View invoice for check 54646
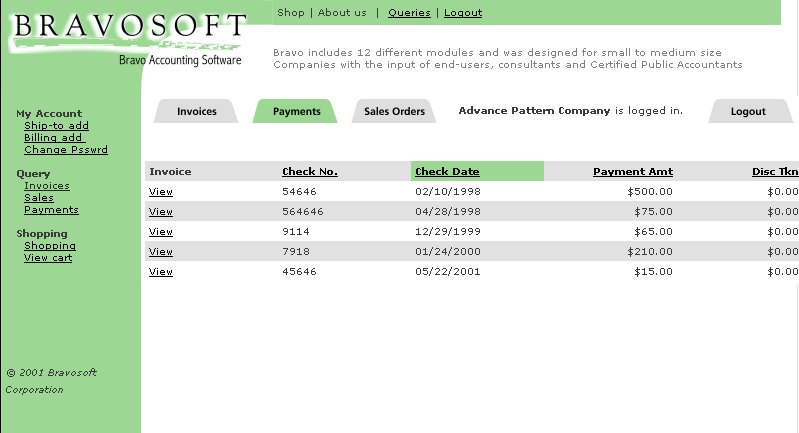The height and width of the screenshot is (433, 799). tap(160, 191)
